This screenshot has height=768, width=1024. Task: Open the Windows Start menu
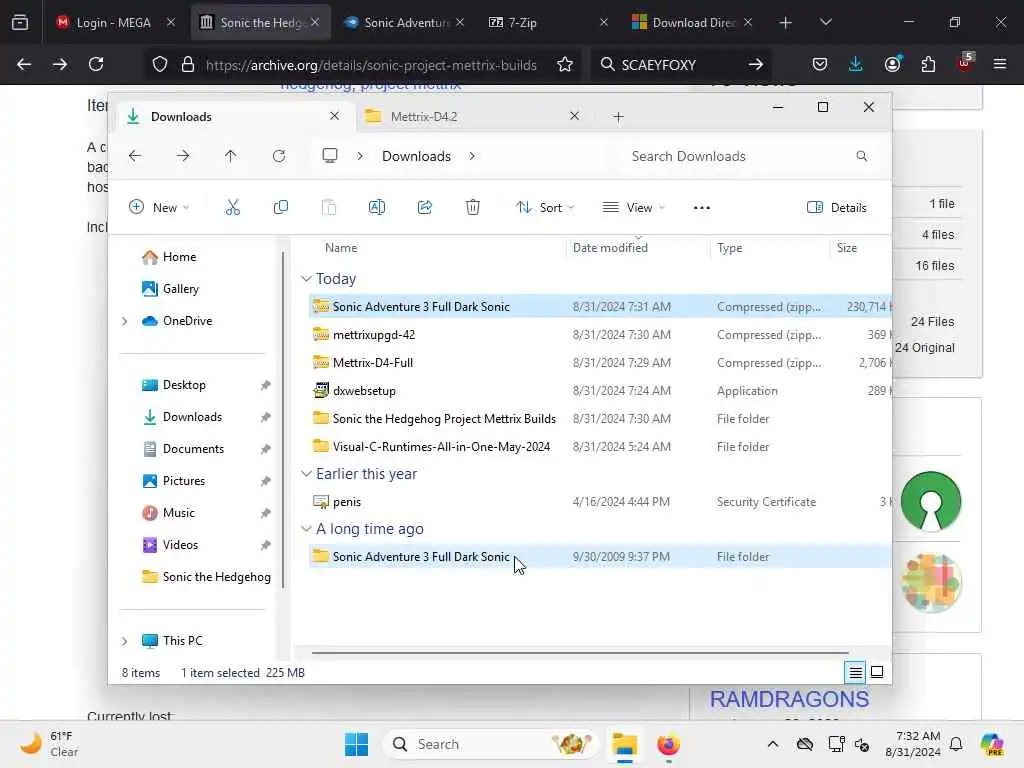[356, 744]
